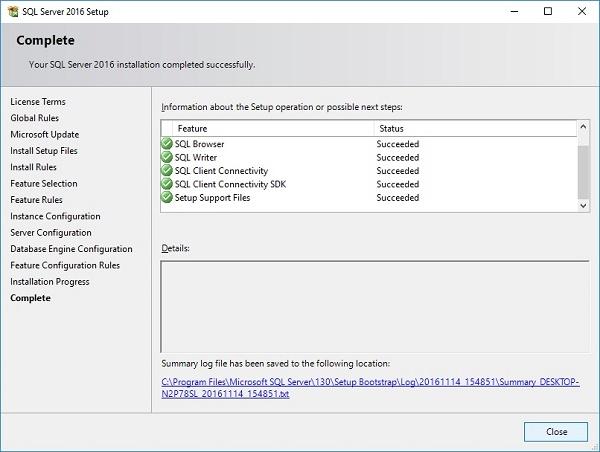Click inside the empty Details text box

click(x=370, y=303)
